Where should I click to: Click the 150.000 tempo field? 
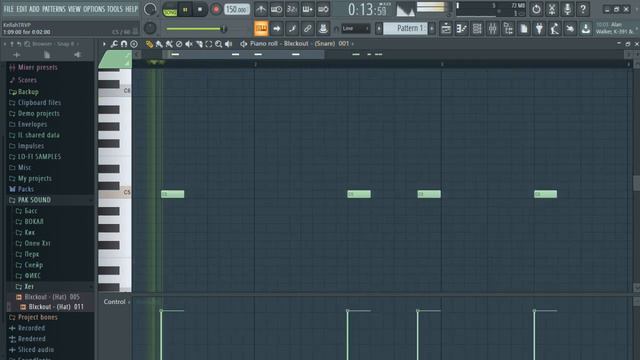point(237,9)
